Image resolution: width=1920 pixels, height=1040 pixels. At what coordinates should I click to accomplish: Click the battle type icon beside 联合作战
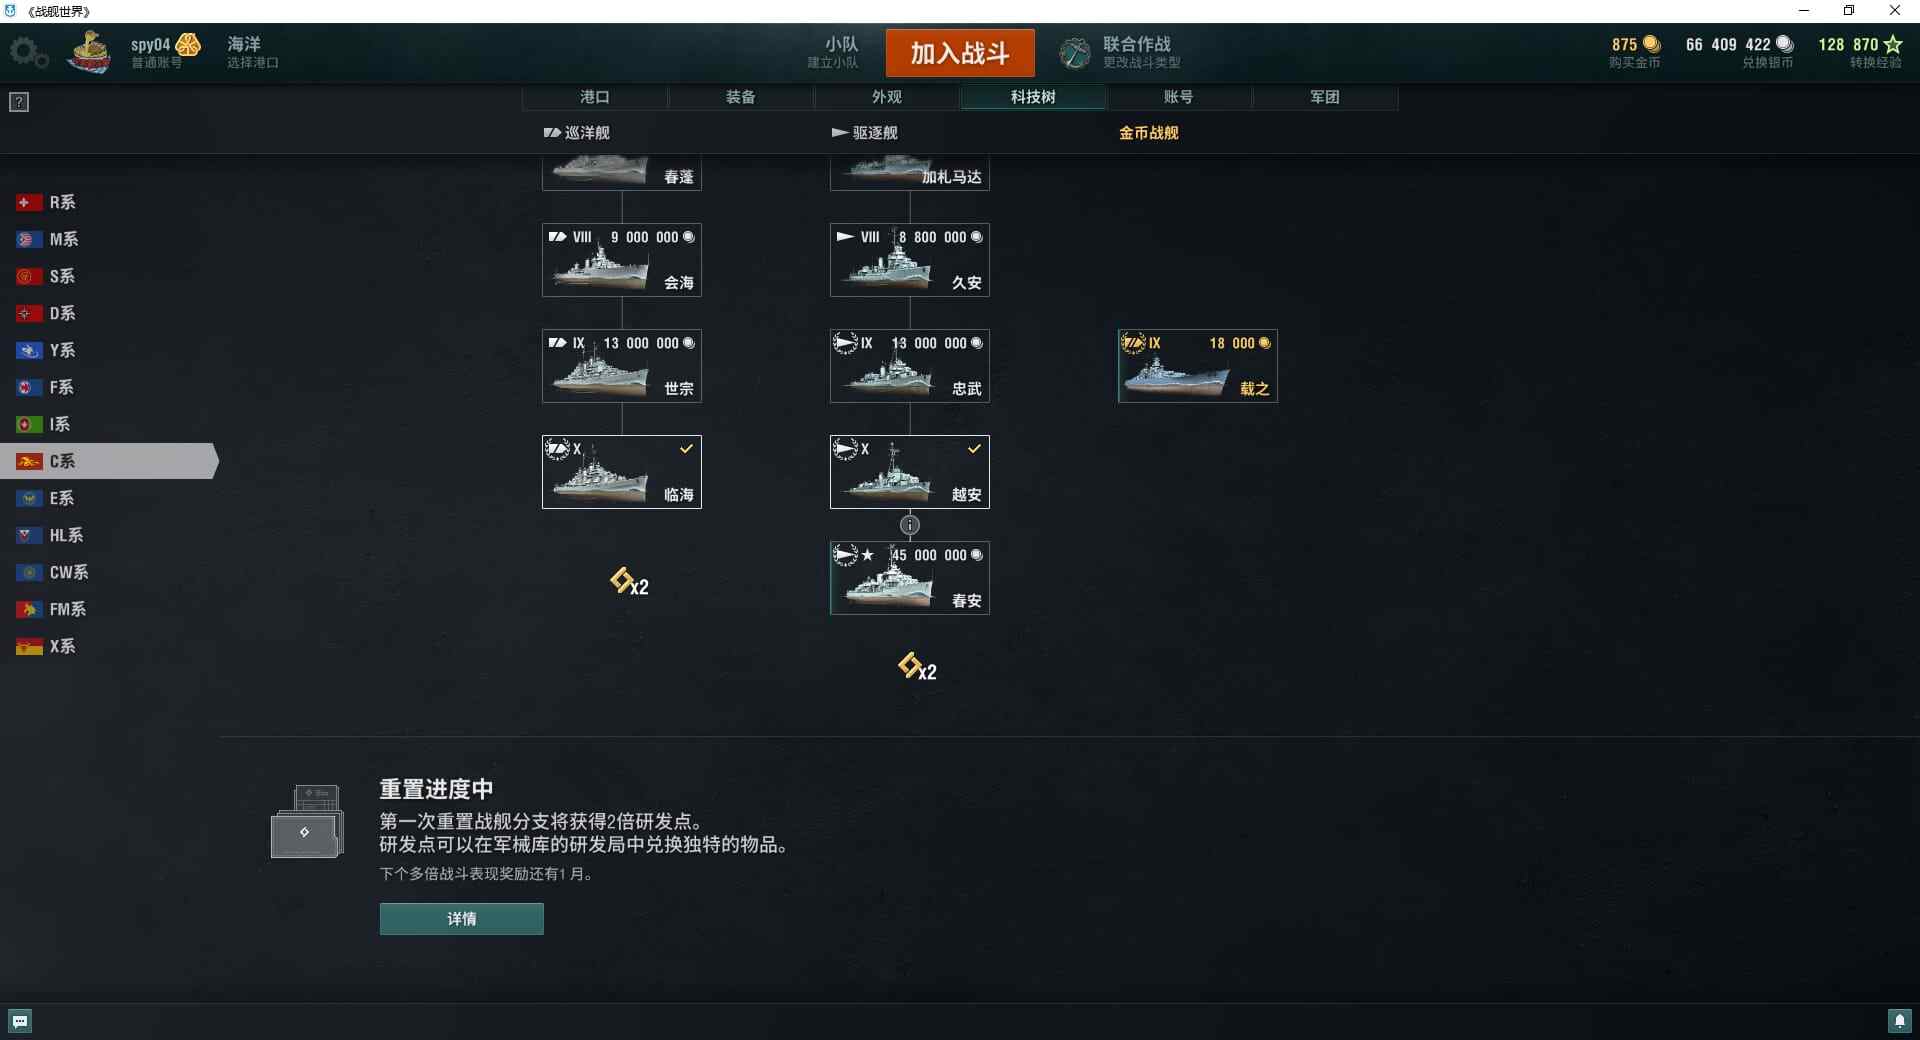click(1075, 53)
